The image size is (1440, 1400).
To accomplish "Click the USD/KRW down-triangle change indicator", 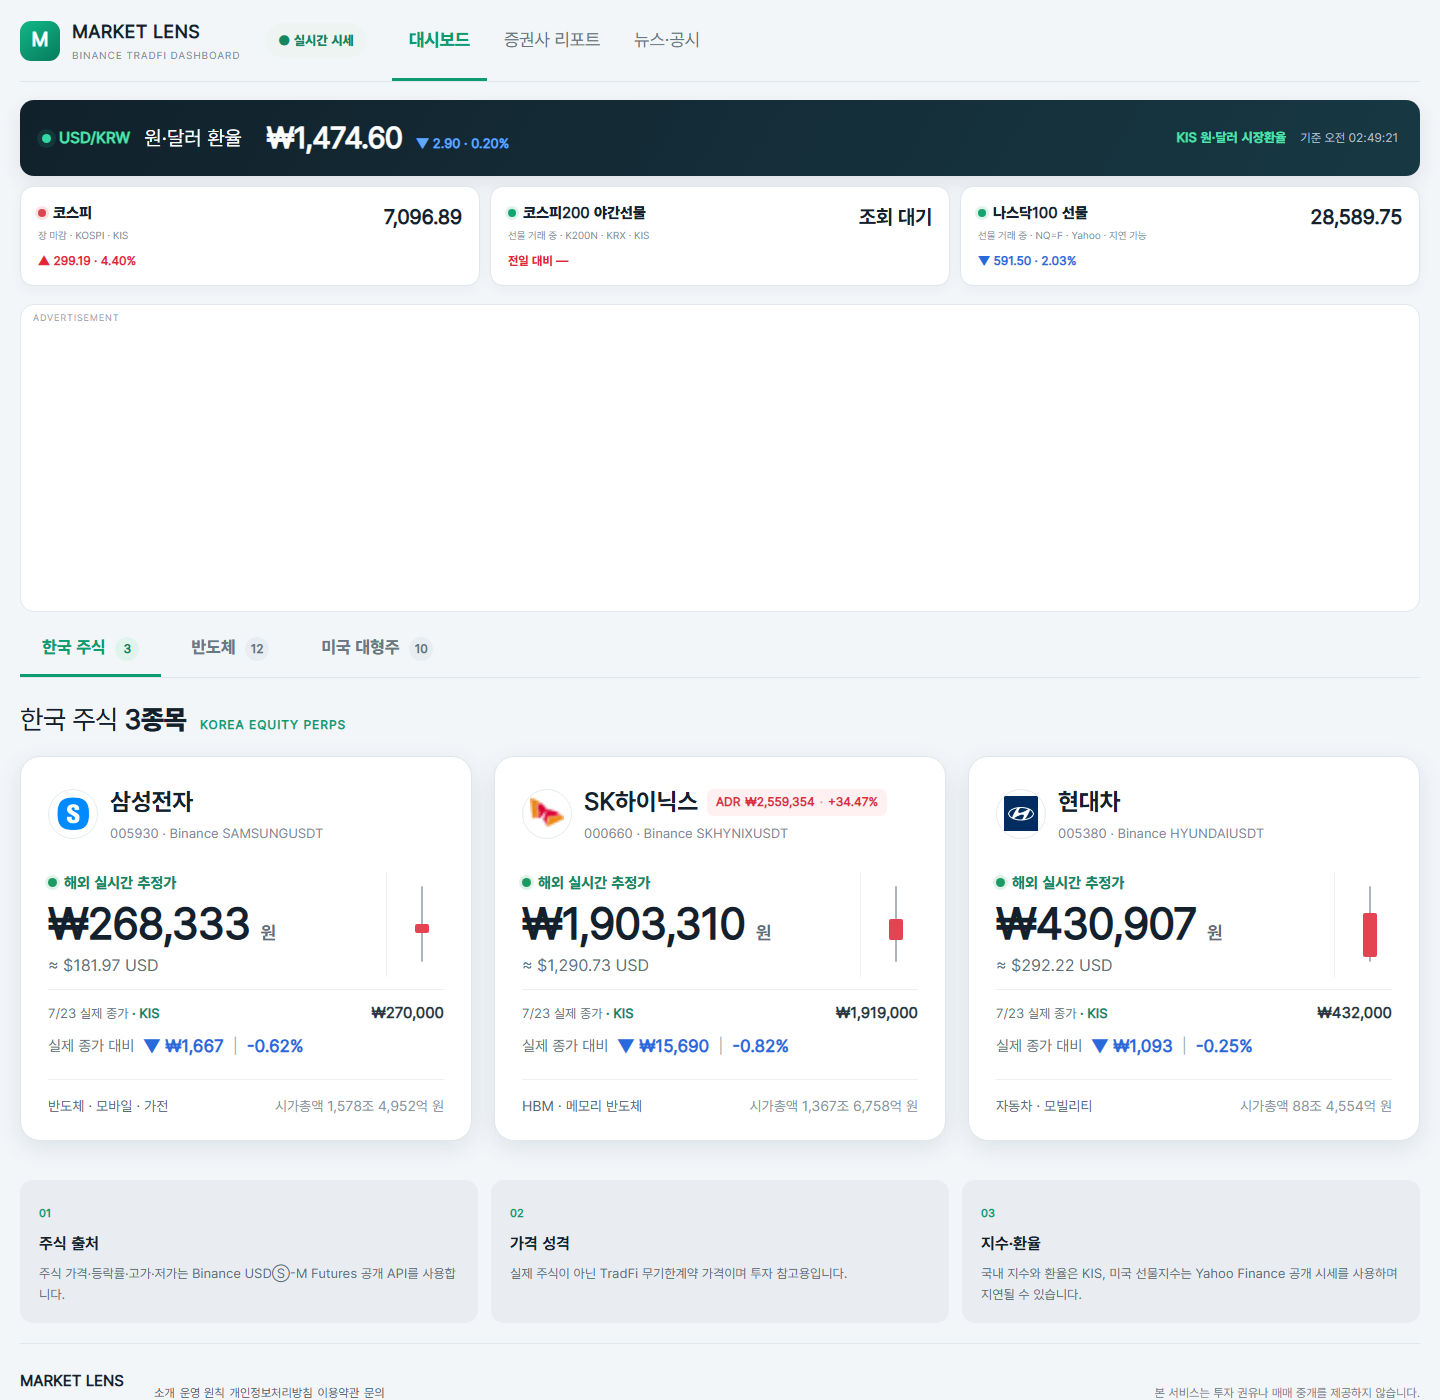I will (462, 143).
